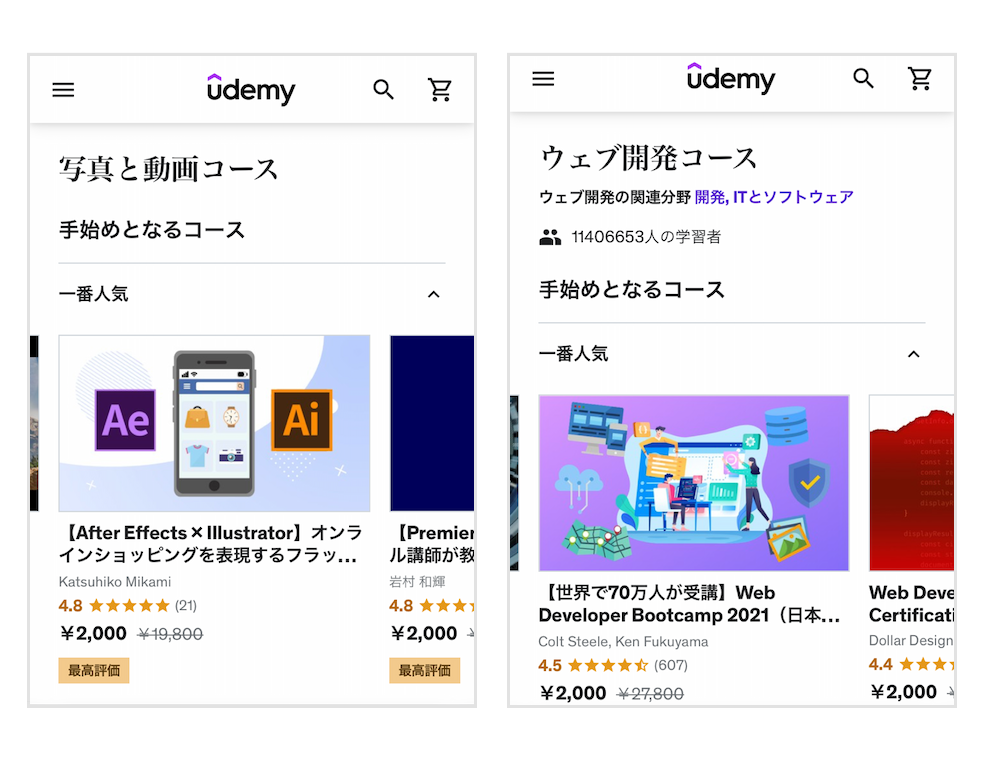Click 4.4 rating on Web Developer Certification card
The width and height of the screenshot is (984, 760).
(911, 664)
